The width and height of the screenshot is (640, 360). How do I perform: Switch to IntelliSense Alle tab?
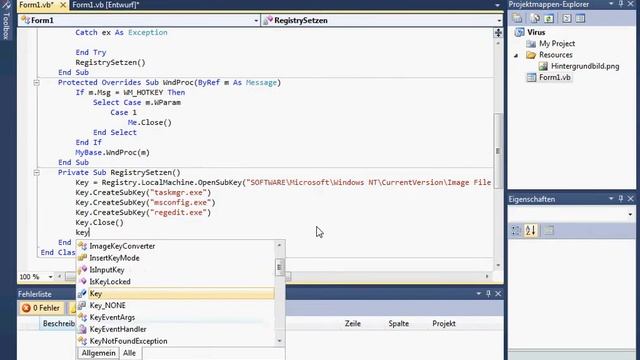[129, 353]
